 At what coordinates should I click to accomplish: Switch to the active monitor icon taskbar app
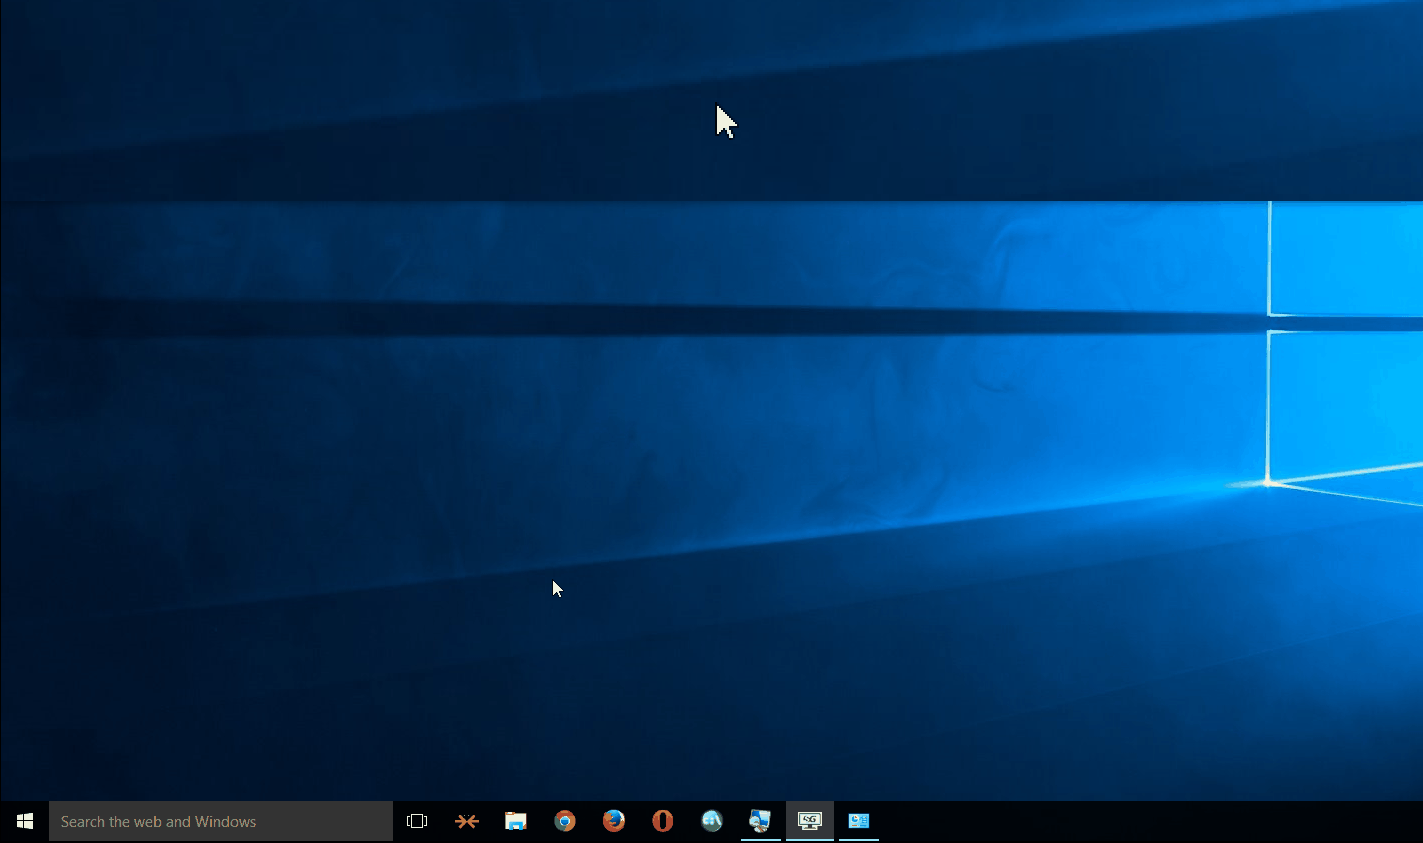[809, 821]
